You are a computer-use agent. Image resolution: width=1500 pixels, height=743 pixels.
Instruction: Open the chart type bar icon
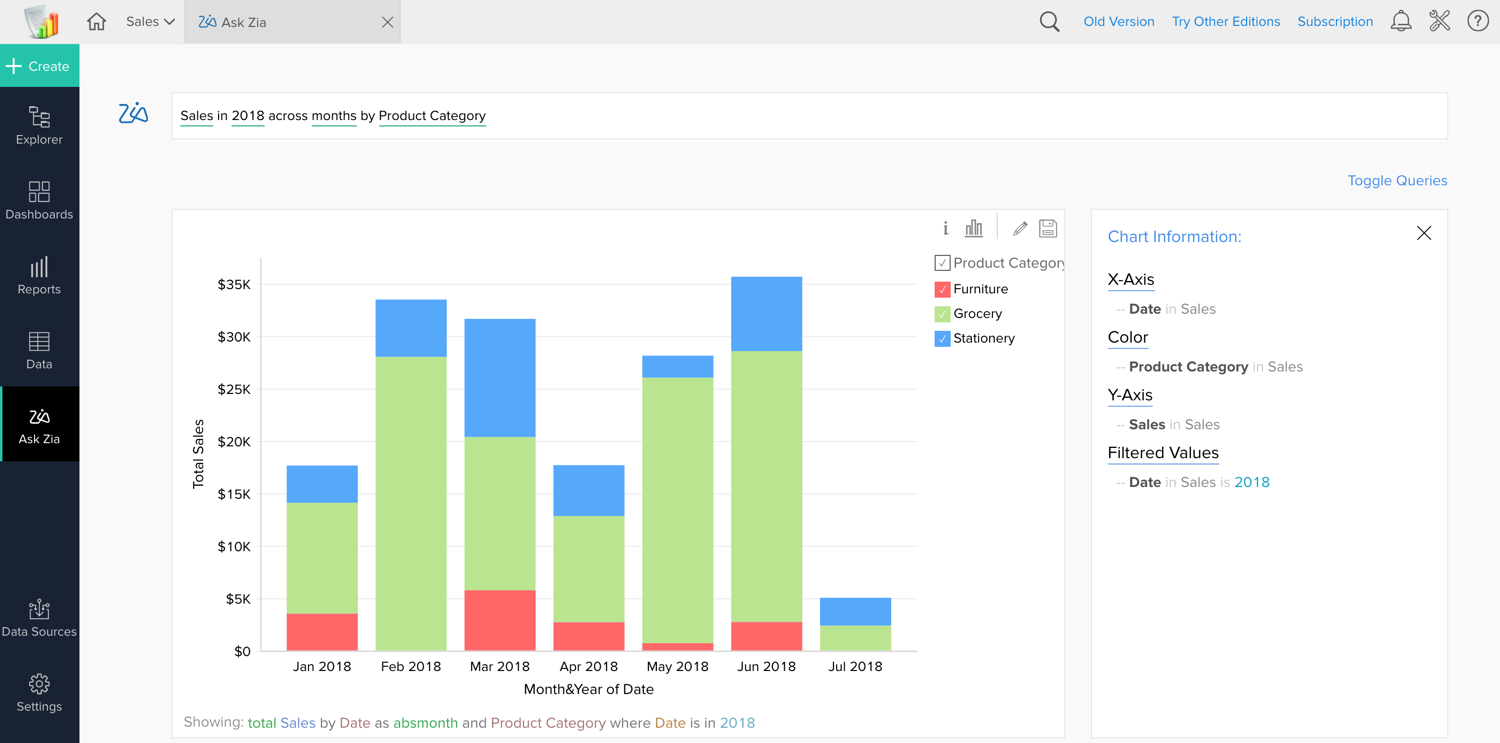point(974,229)
